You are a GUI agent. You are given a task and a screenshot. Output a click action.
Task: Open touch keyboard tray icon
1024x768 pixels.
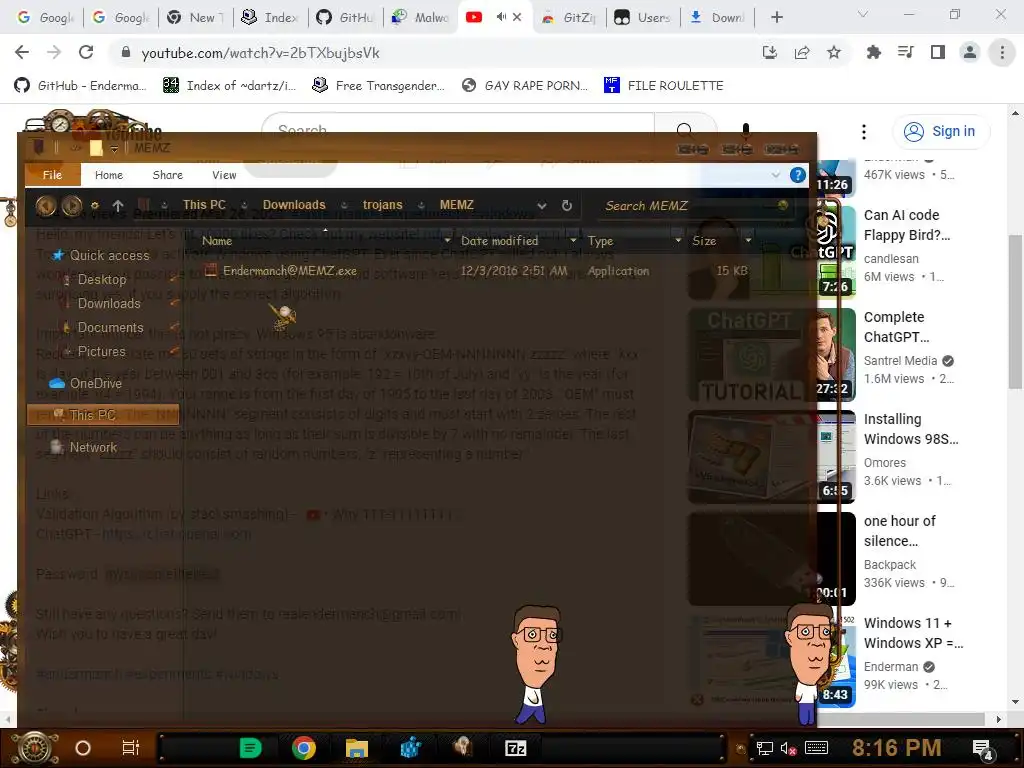(816, 748)
